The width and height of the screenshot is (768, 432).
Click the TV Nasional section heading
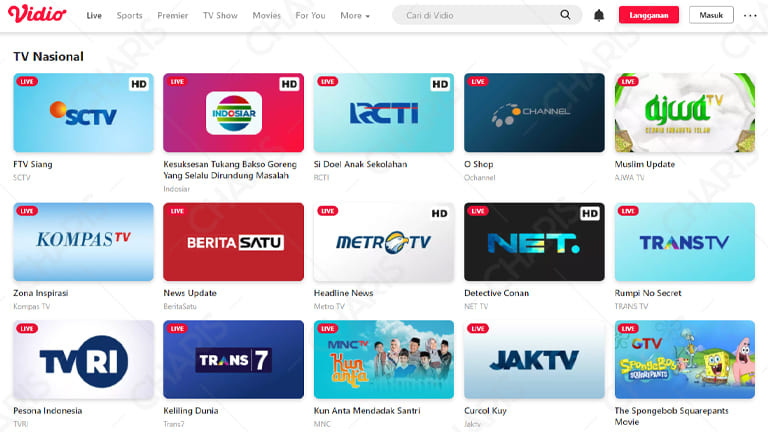point(48,56)
